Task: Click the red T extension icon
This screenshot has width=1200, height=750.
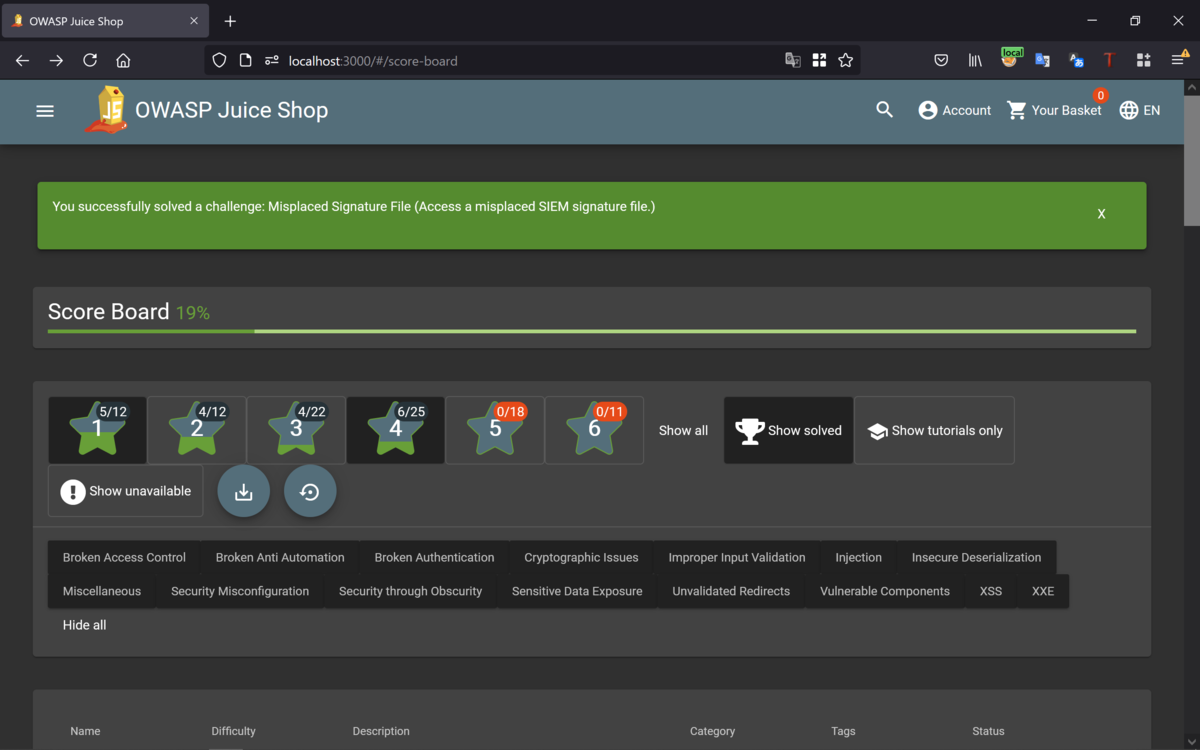Action: [x=1109, y=61]
